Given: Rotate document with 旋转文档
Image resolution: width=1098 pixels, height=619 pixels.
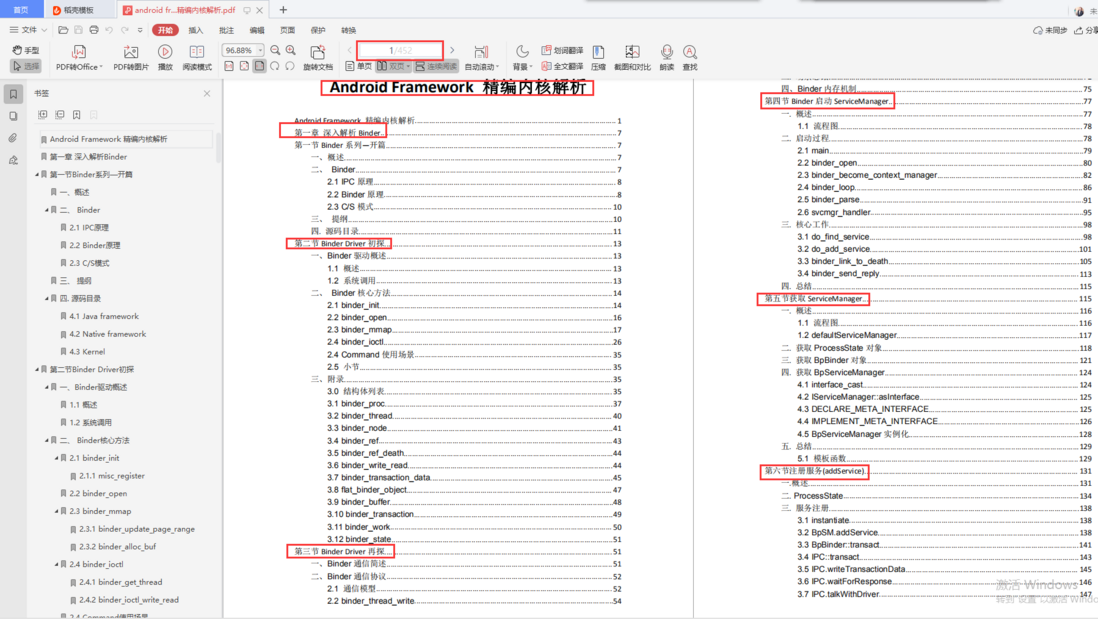Looking at the screenshot, I should coord(318,57).
